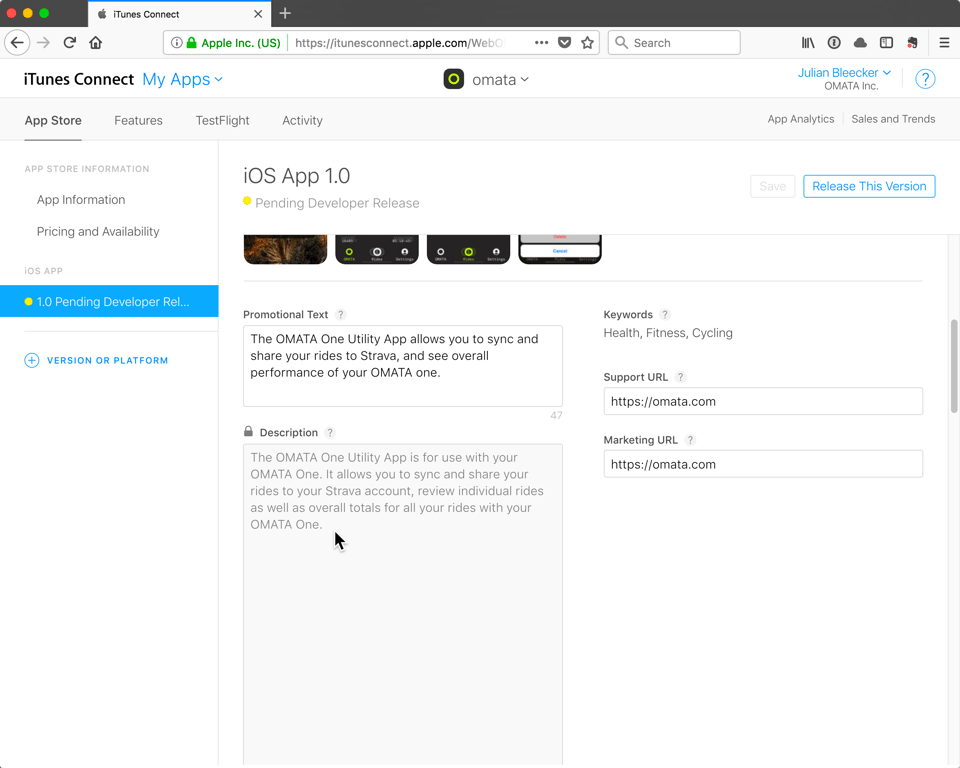
Task: Click the Support URL input field
Action: click(763, 401)
